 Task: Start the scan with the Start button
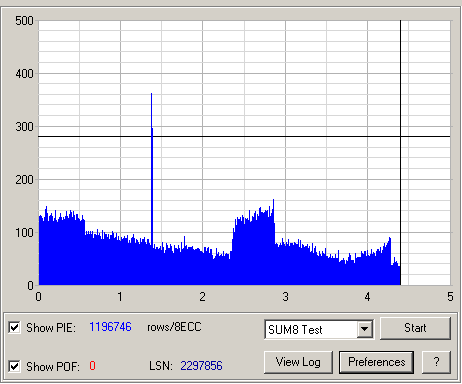click(415, 328)
